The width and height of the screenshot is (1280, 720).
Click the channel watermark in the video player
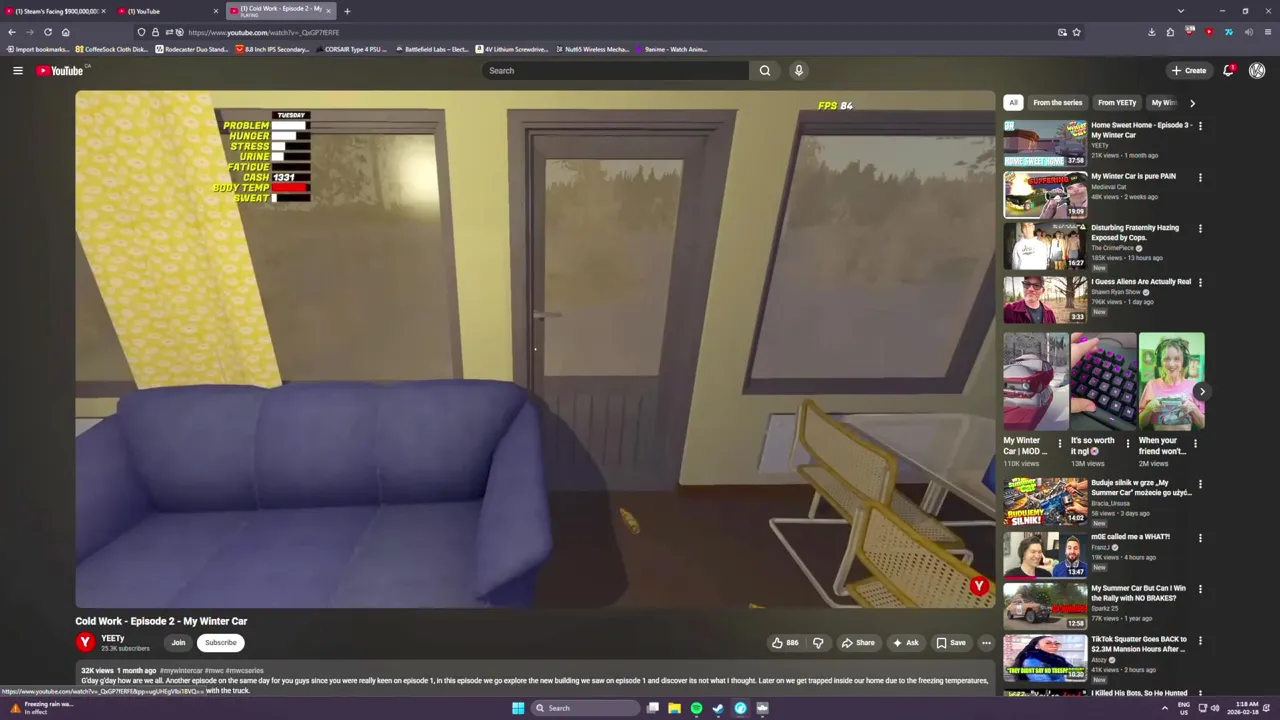point(979,586)
